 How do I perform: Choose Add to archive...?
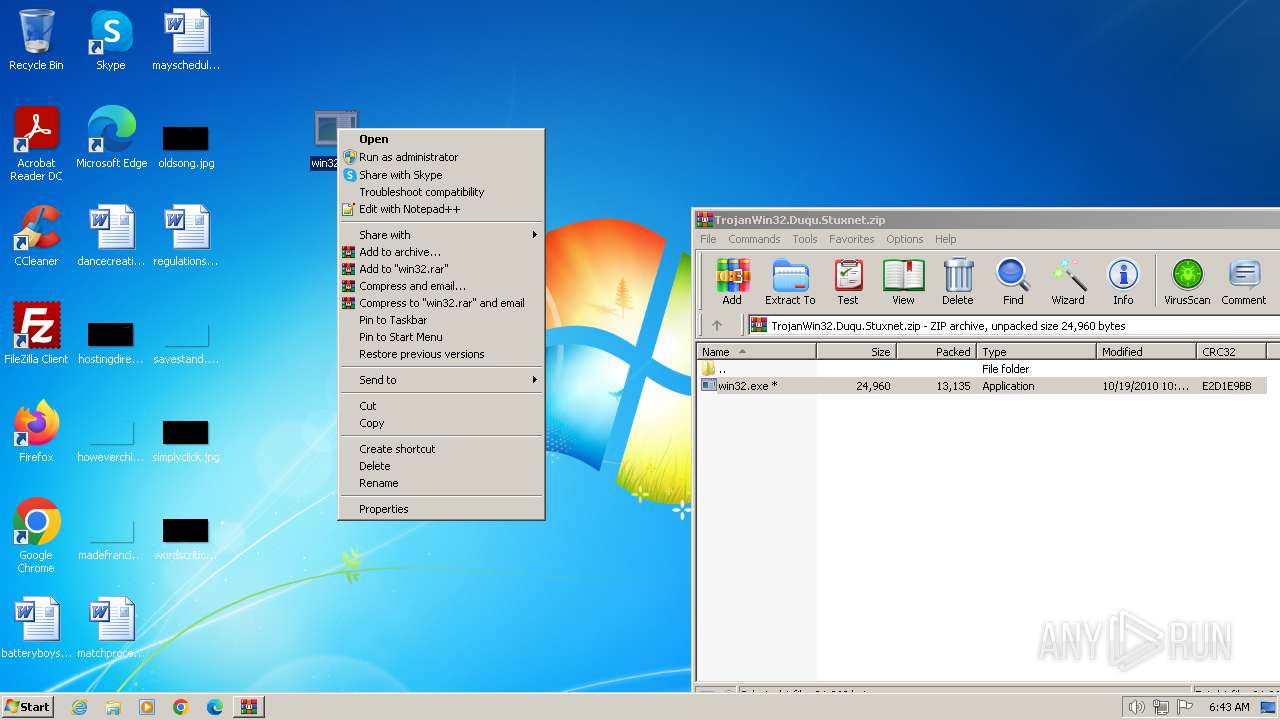tap(441, 252)
